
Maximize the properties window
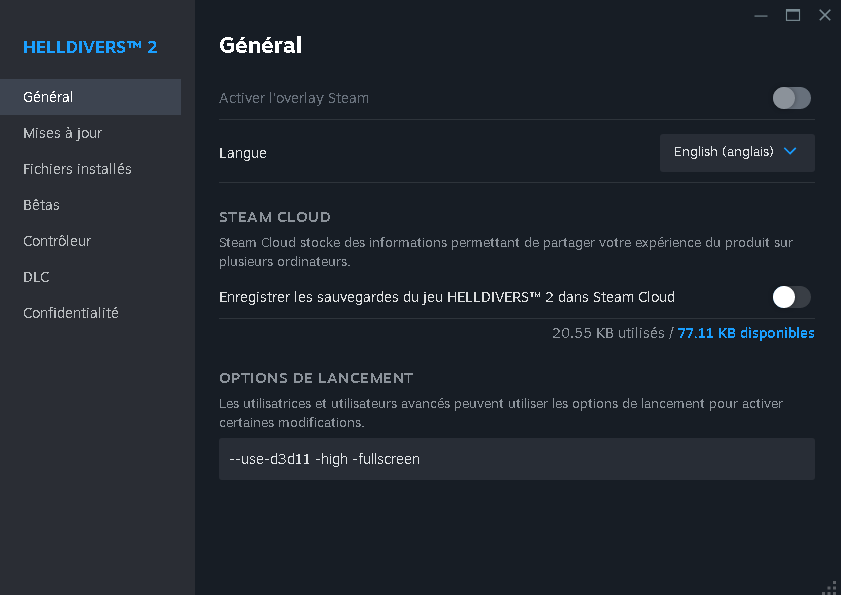[x=793, y=15]
